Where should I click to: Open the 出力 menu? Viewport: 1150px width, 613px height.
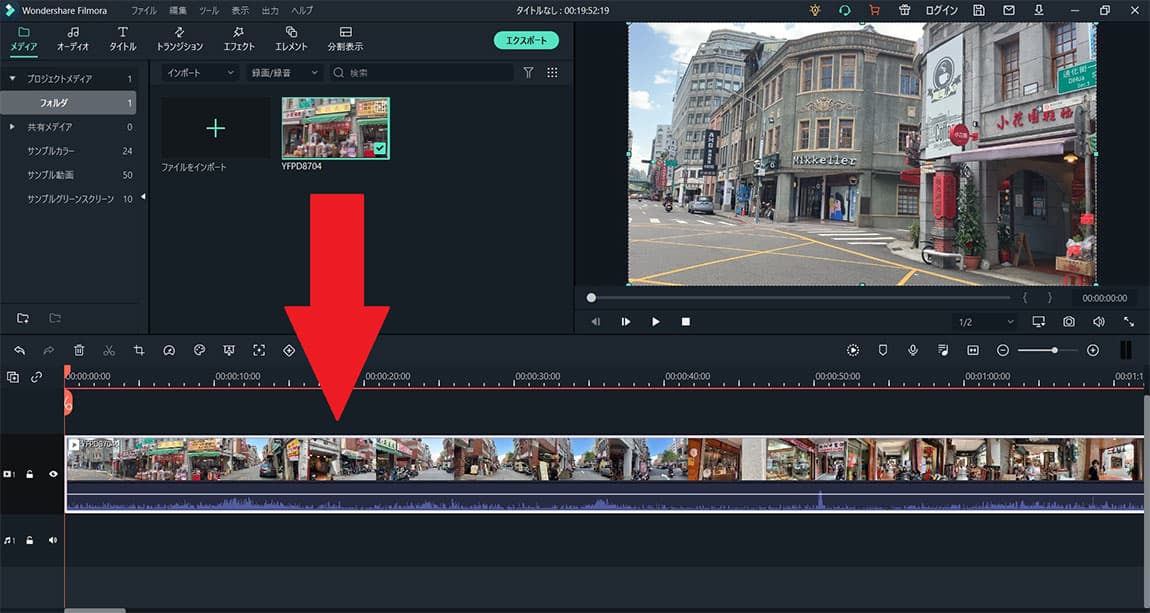270,10
